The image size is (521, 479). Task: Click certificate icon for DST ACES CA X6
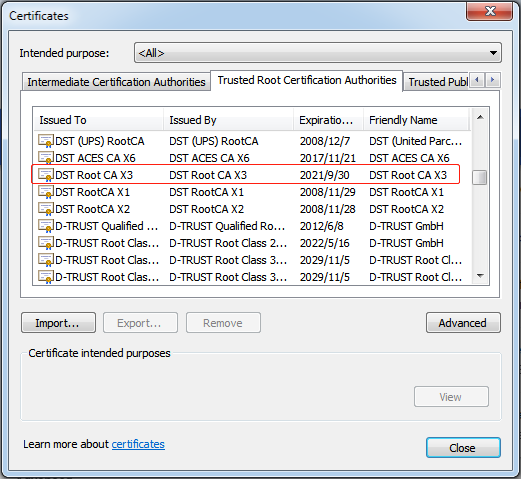coord(46,158)
